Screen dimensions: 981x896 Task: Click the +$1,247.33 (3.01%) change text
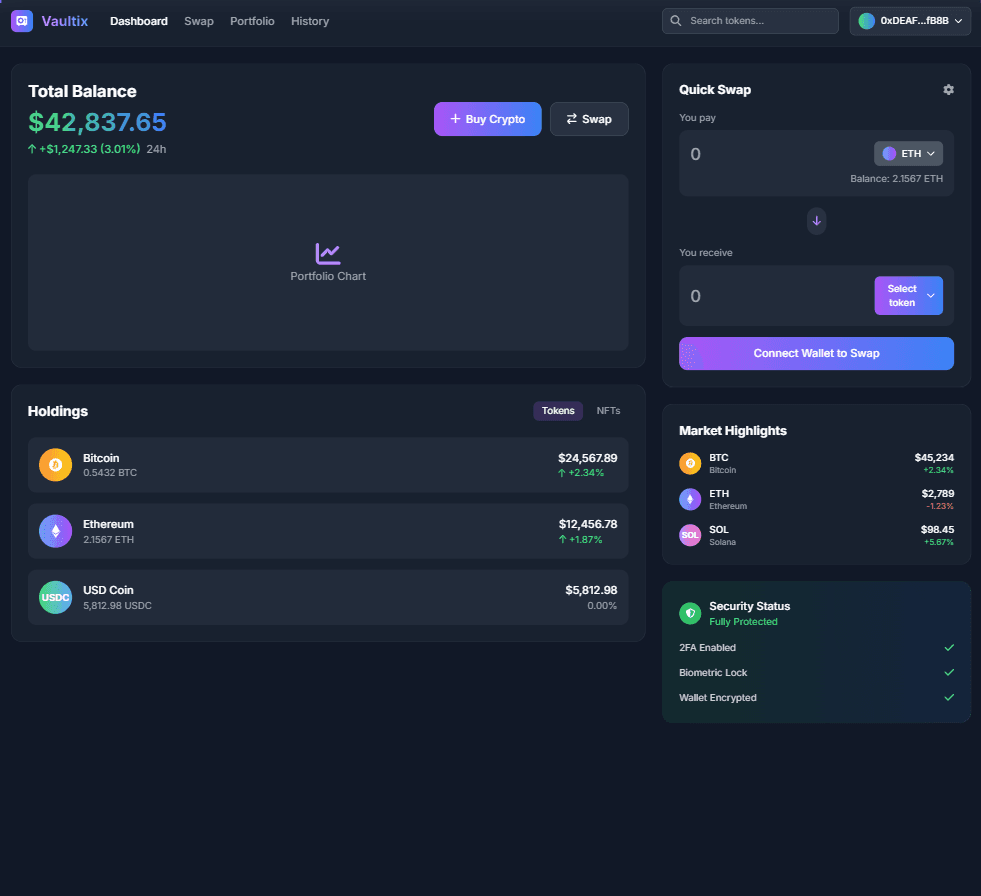[89, 149]
